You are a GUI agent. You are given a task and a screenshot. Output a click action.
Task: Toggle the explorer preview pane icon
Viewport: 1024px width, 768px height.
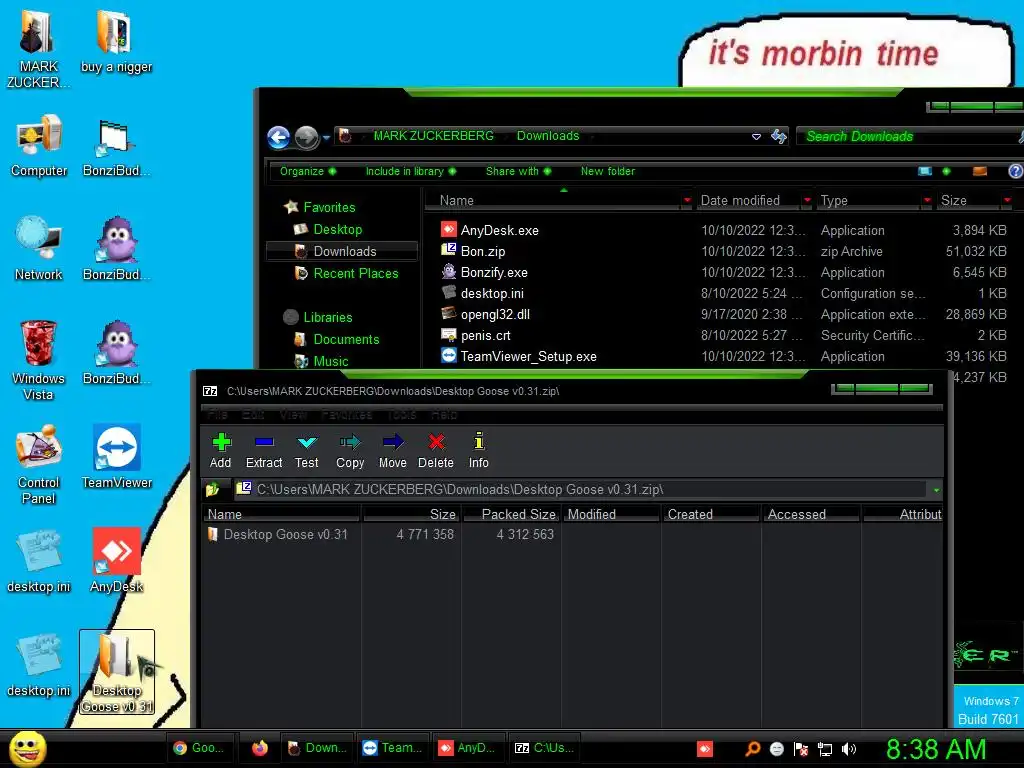click(x=980, y=171)
